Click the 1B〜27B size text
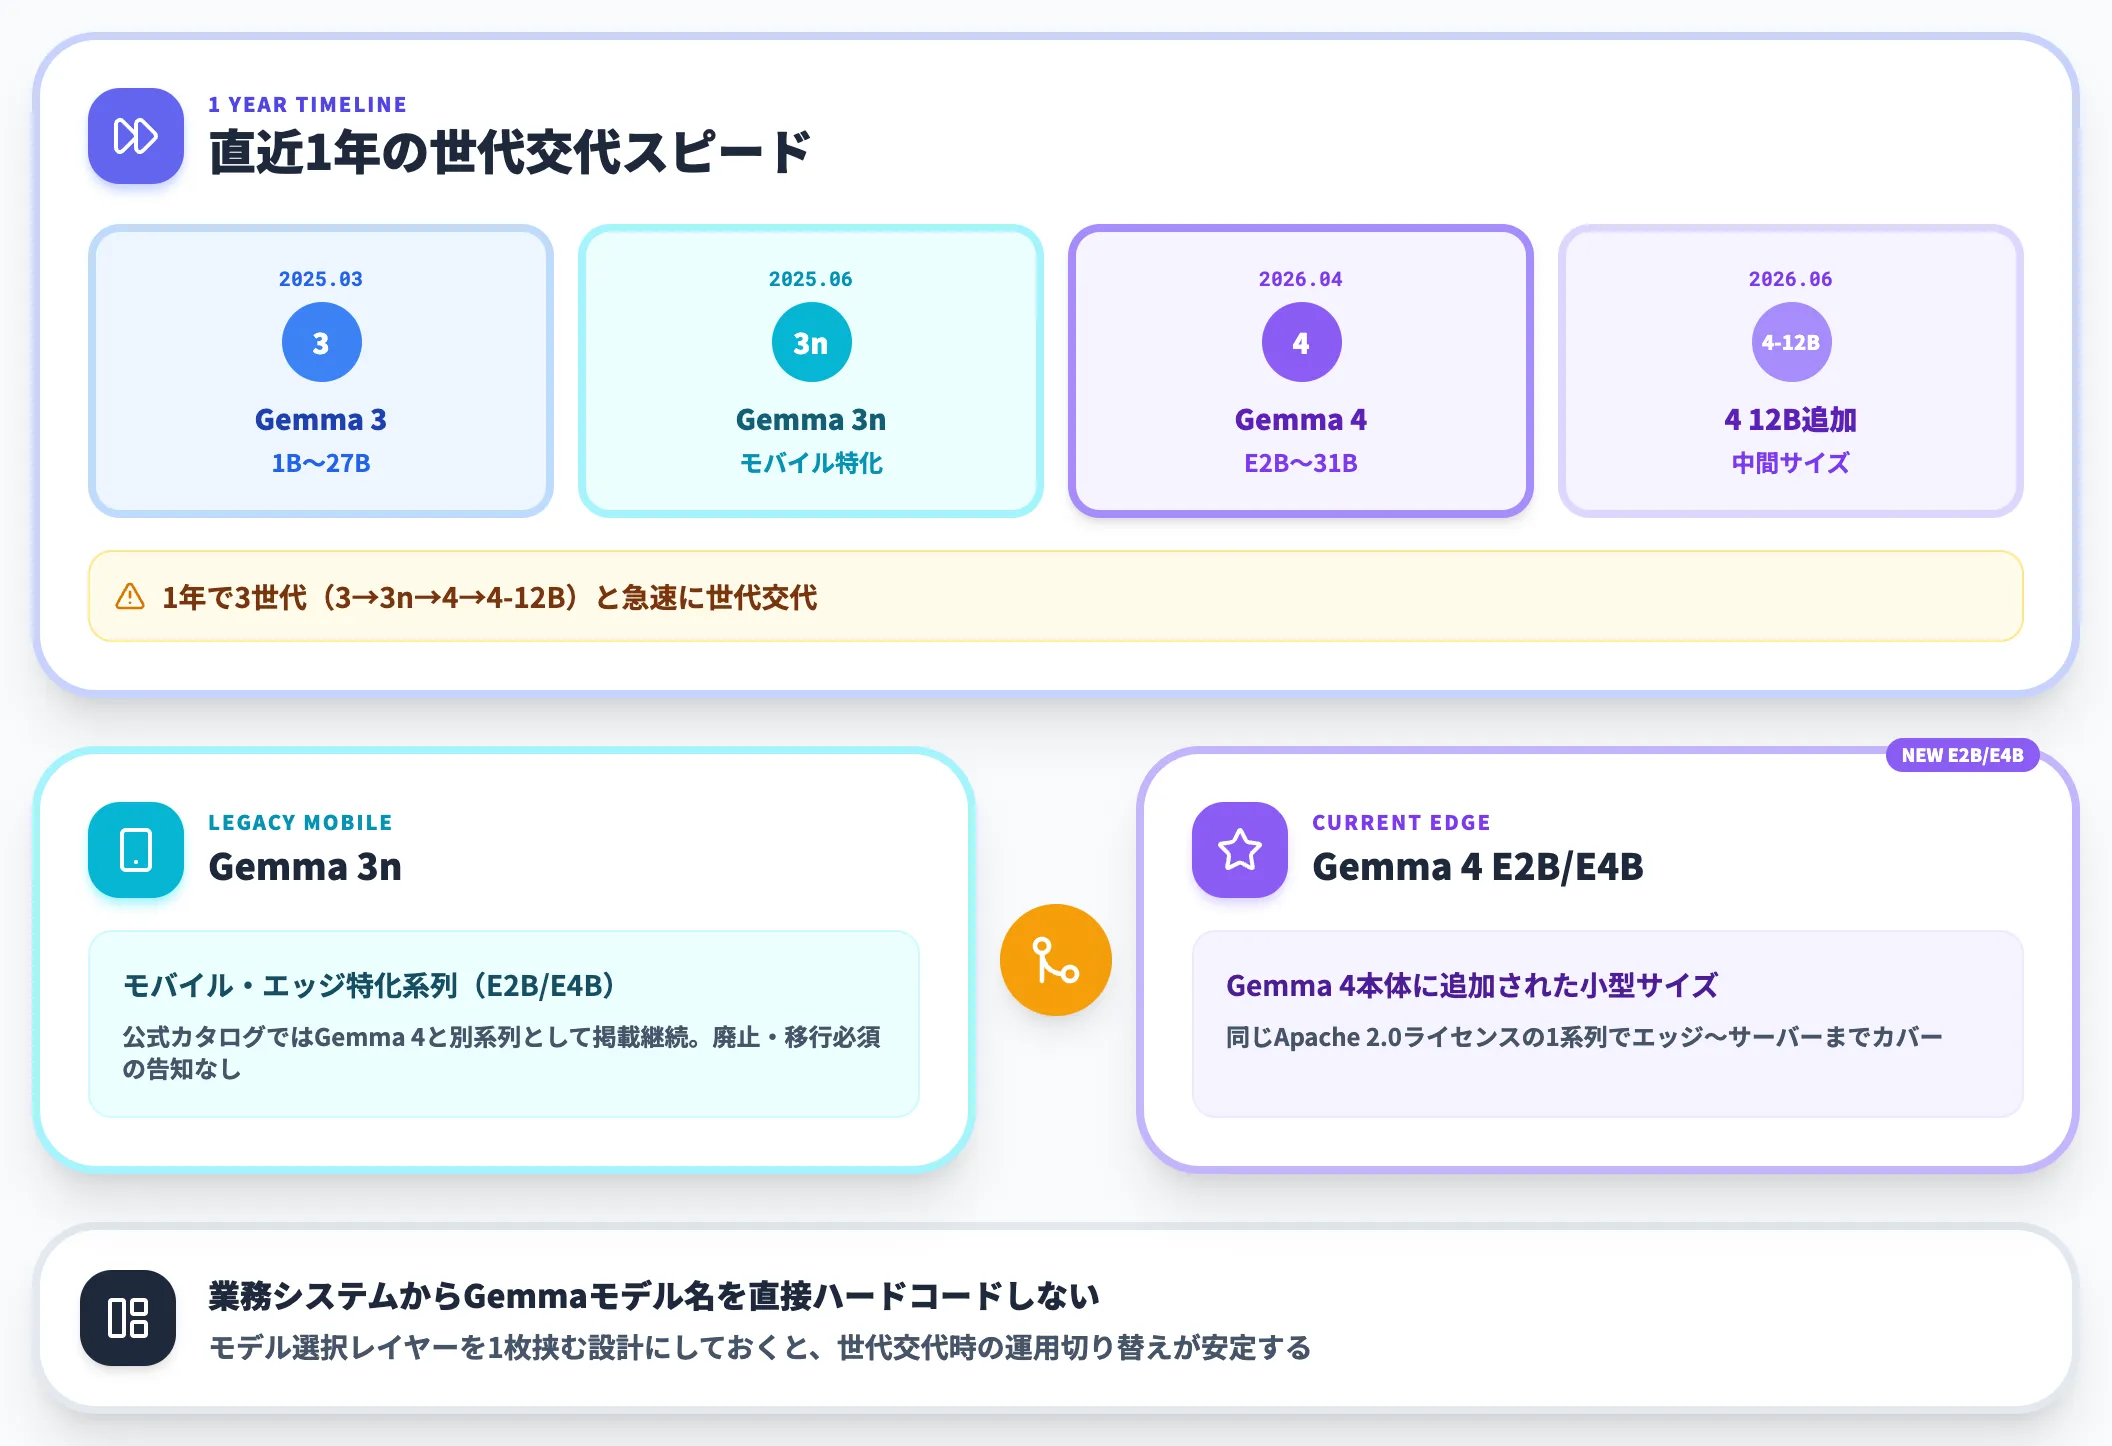The height and width of the screenshot is (1446, 2112). [x=321, y=463]
